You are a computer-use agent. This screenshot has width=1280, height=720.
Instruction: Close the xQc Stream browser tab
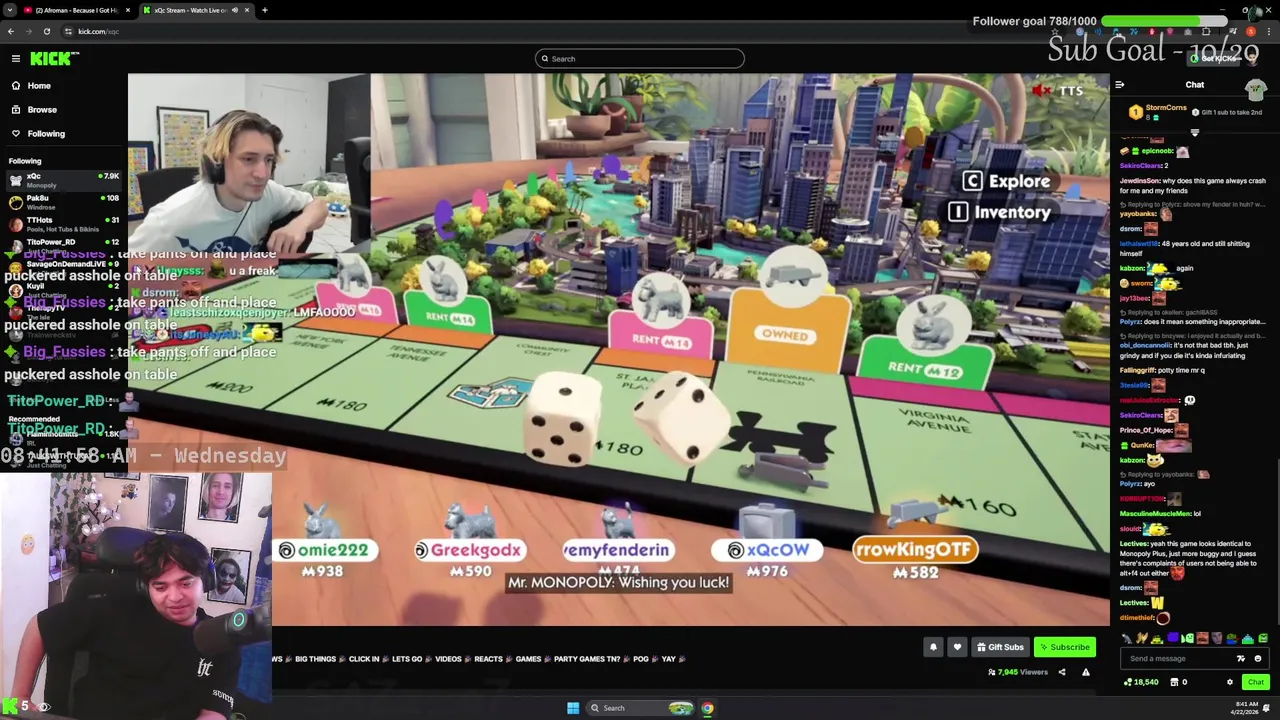(x=248, y=10)
